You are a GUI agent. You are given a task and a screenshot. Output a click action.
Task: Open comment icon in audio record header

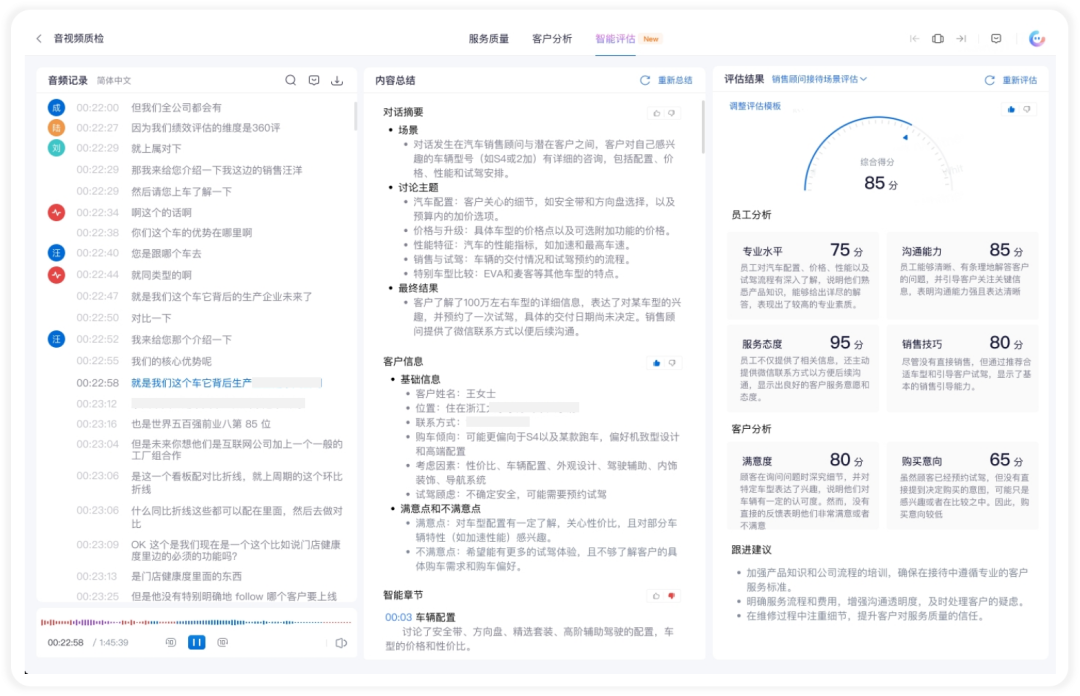314,80
